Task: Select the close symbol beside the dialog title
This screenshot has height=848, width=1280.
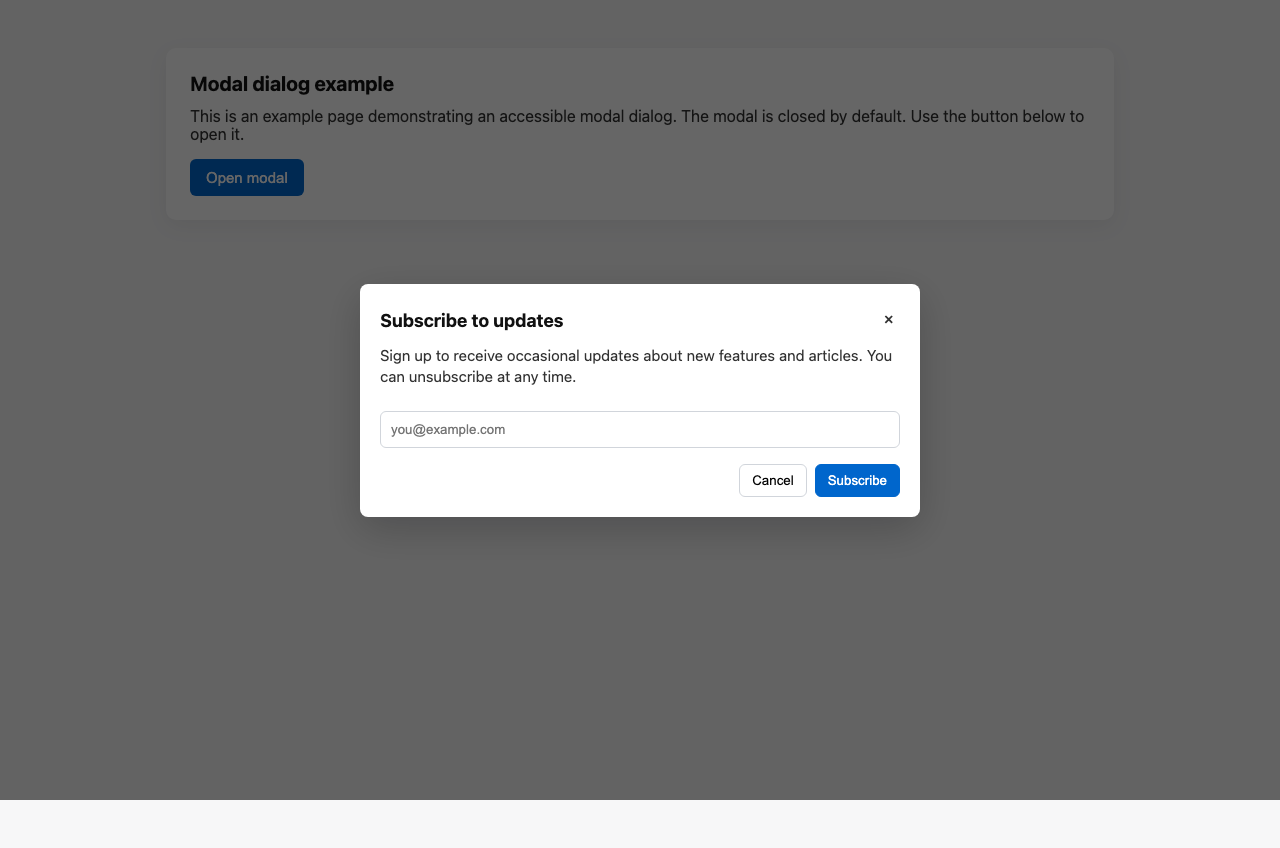Action: (x=888, y=319)
